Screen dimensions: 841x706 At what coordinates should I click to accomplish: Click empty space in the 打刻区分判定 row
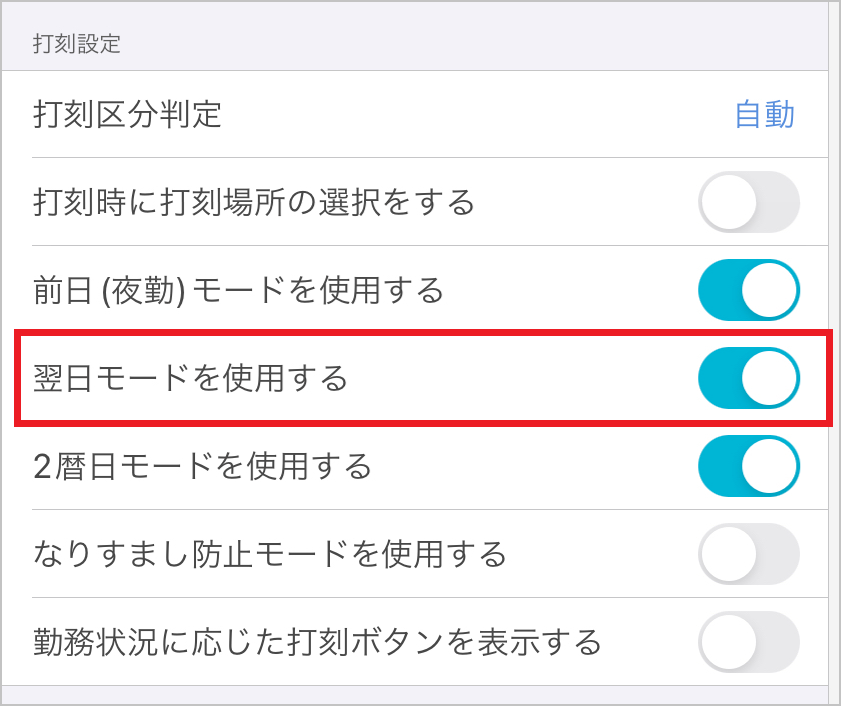tap(480, 115)
